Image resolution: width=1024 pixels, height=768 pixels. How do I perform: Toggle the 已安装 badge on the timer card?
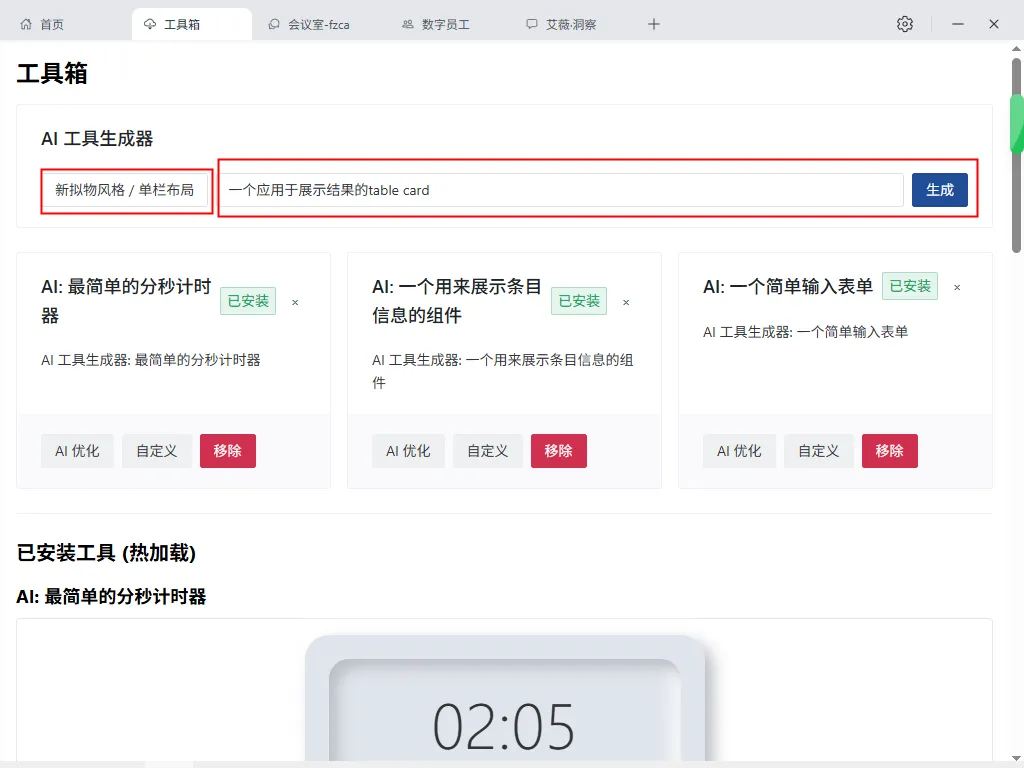tap(247, 301)
